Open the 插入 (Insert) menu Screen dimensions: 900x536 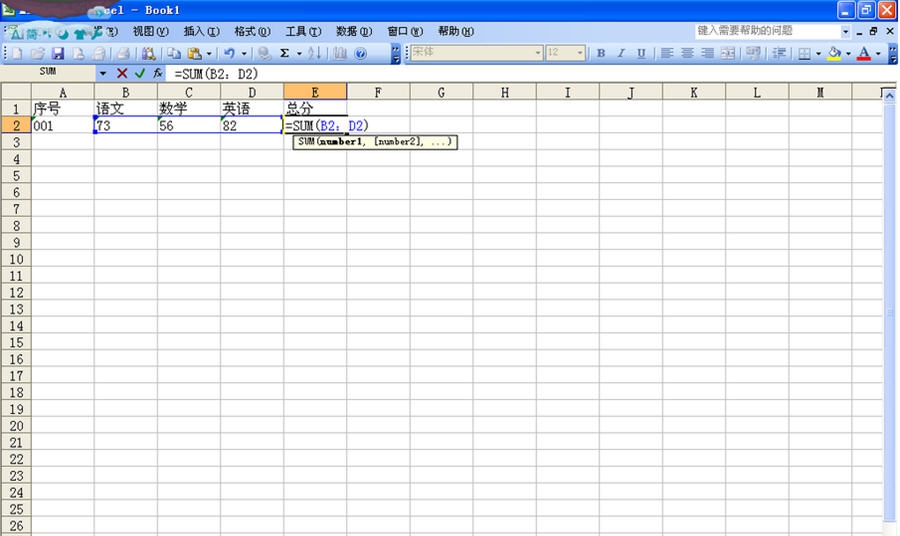(x=201, y=31)
